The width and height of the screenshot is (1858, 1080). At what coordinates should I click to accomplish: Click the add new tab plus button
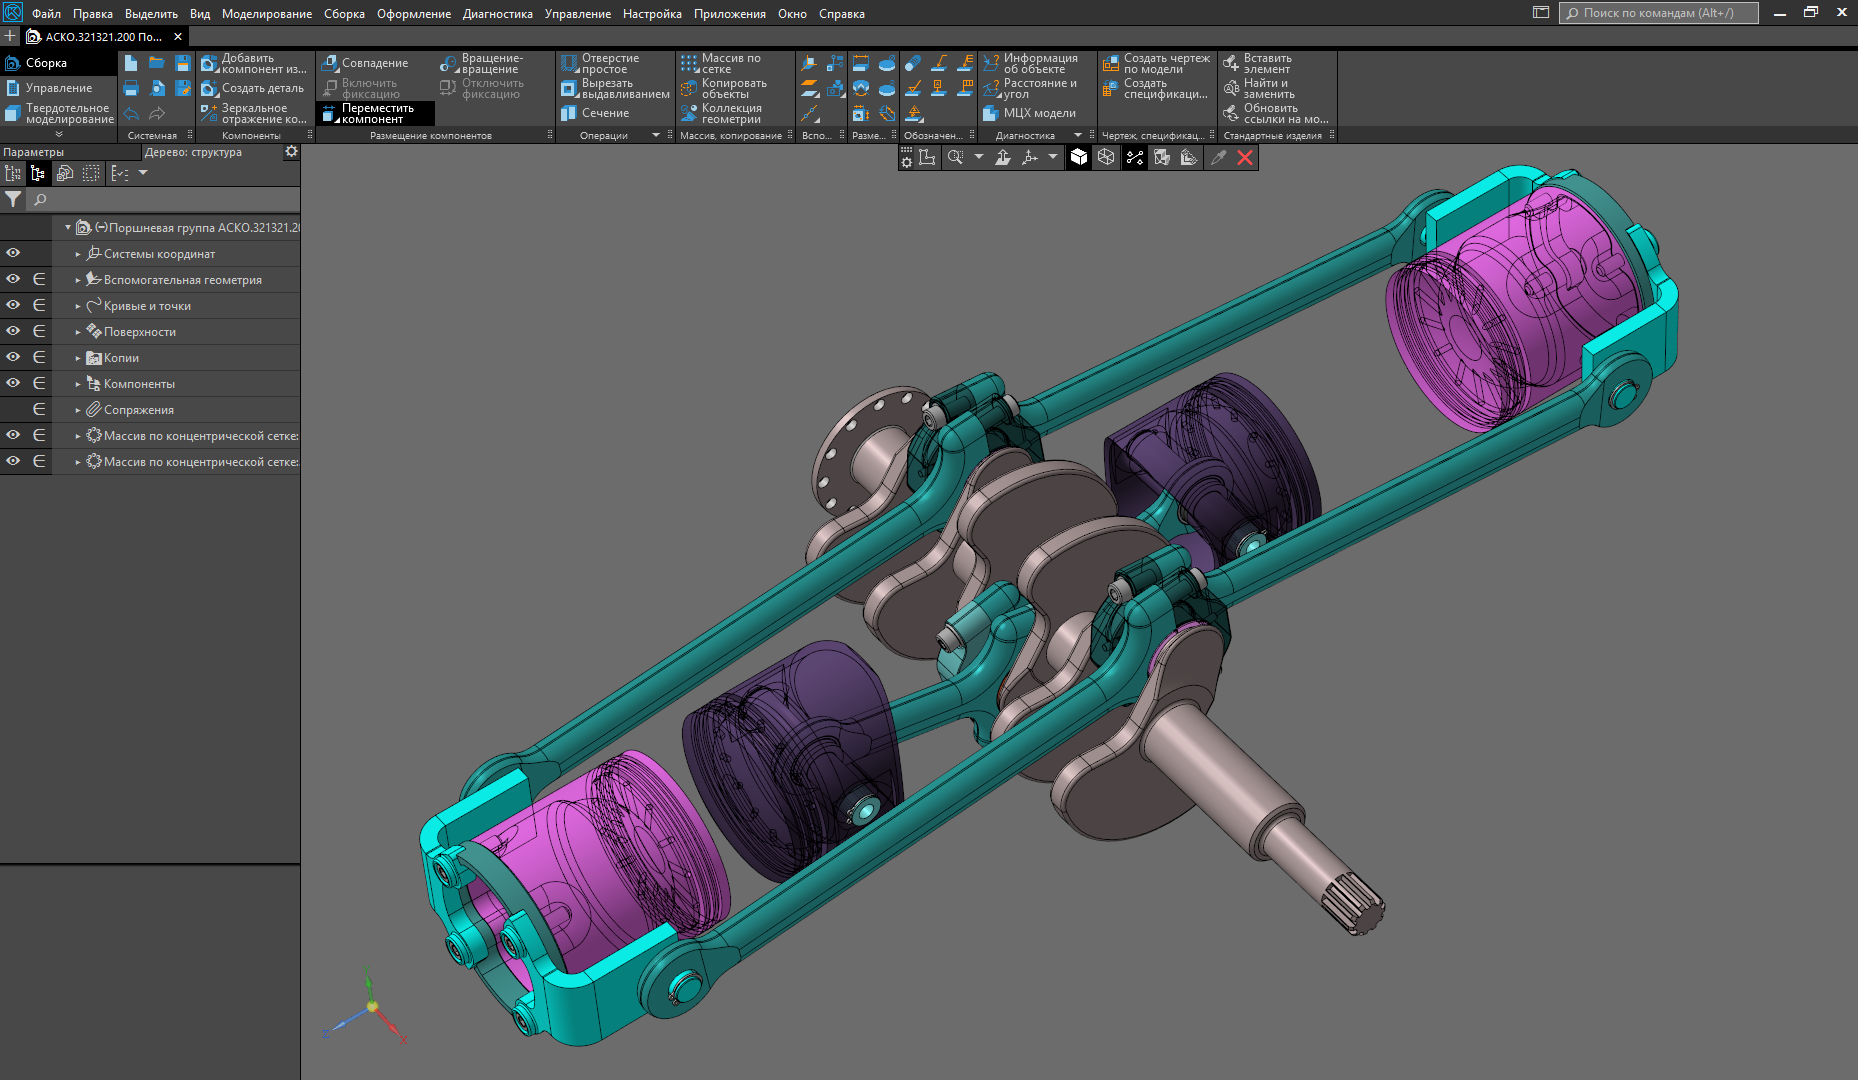coord(10,36)
